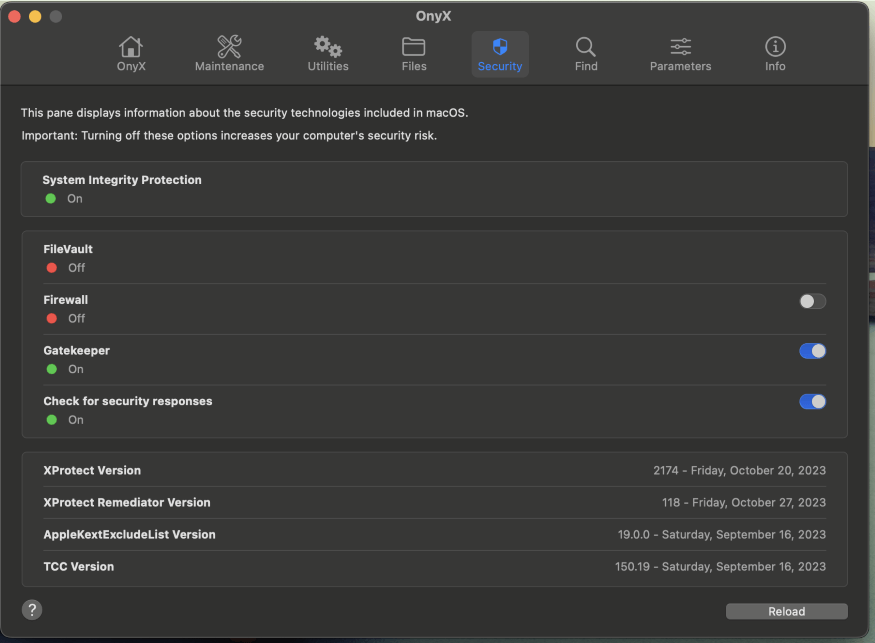Image resolution: width=875 pixels, height=643 pixels.
Task: Click the Gatekeeper label
Action: click(76, 351)
